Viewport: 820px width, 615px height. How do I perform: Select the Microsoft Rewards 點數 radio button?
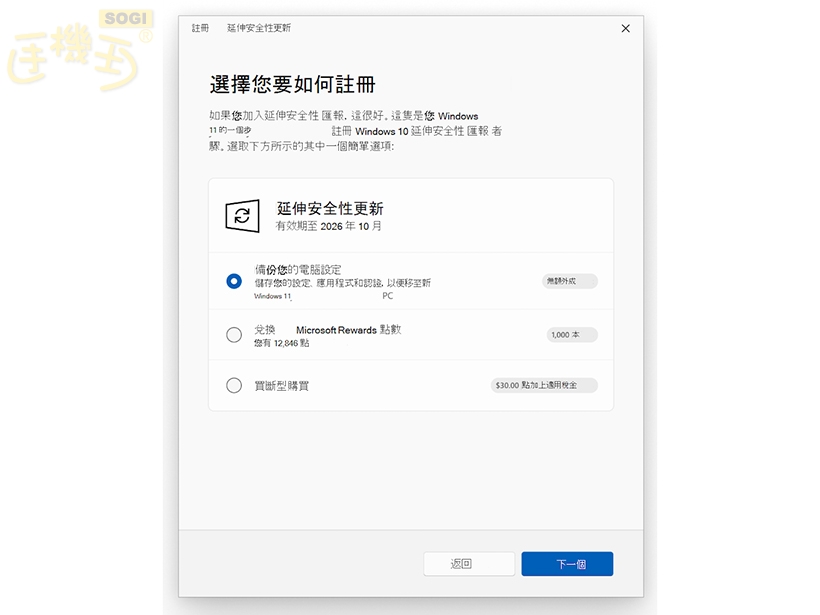pyautogui.click(x=234, y=335)
